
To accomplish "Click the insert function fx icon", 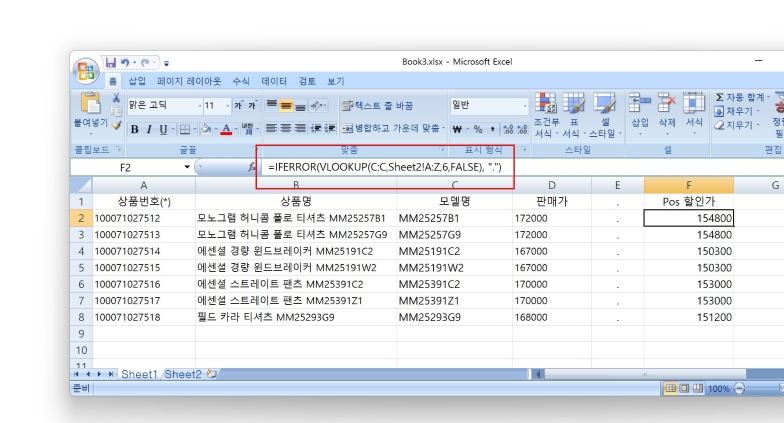I will click(252, 168).
